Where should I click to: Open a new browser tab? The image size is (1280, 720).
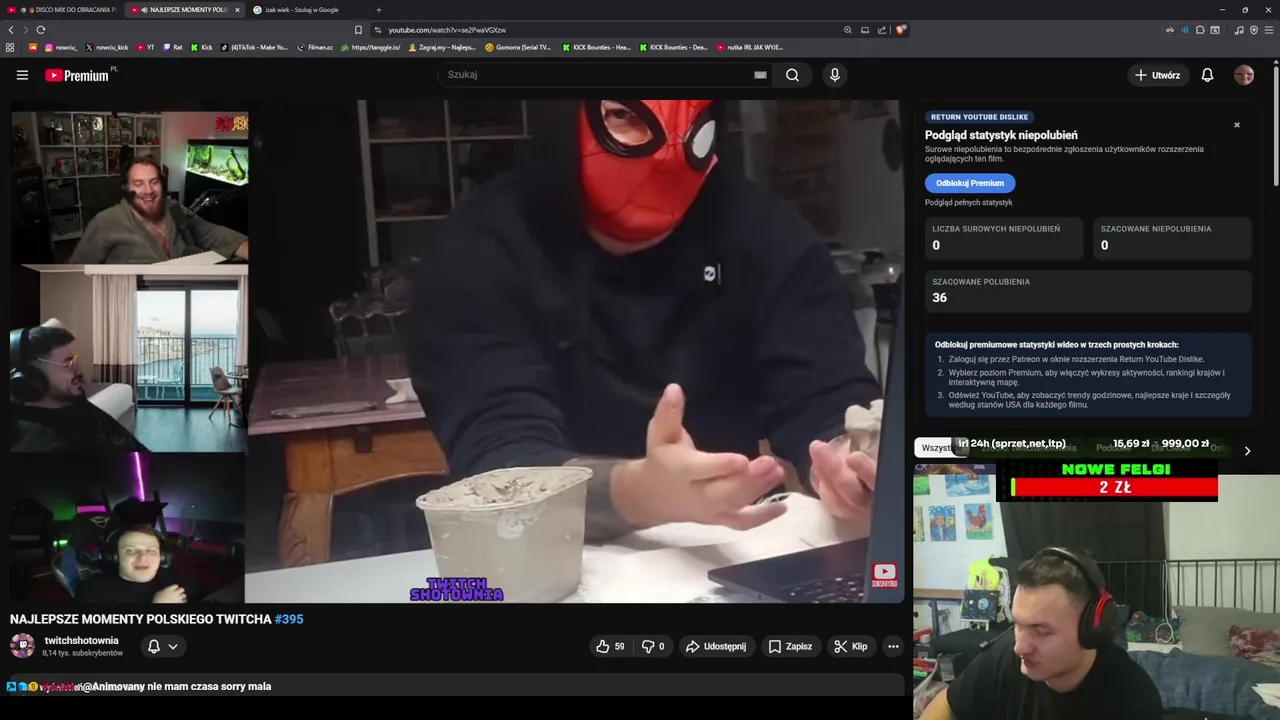378,10
